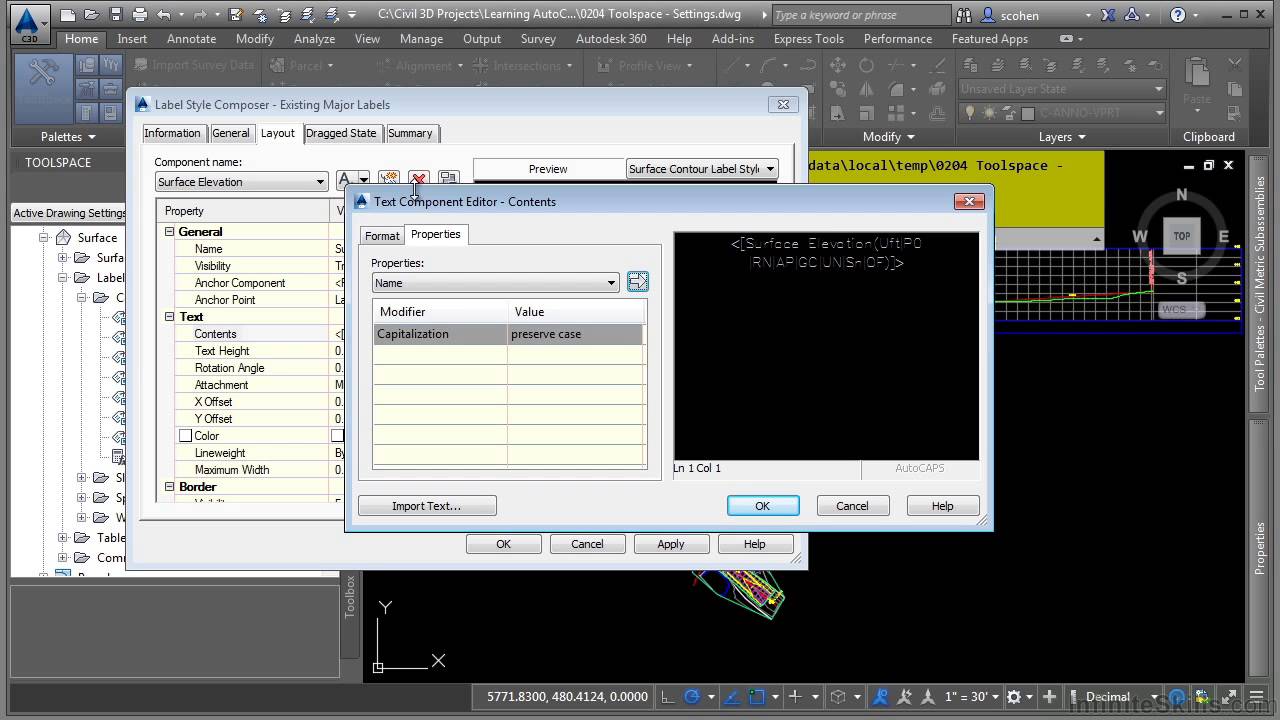Viewport: 1280px width, 720px height.
Task: Click the insert property arrow icon
Action: 637,282
